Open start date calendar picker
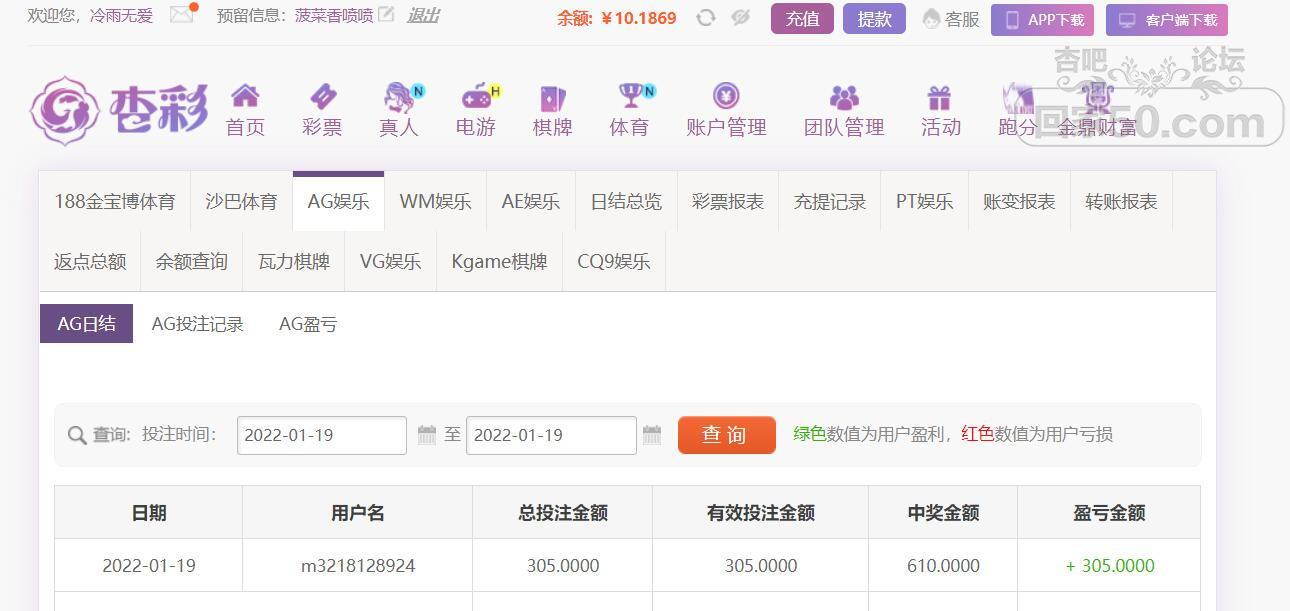This screenshot has height=611, width=1290. [x=427, y=435]
